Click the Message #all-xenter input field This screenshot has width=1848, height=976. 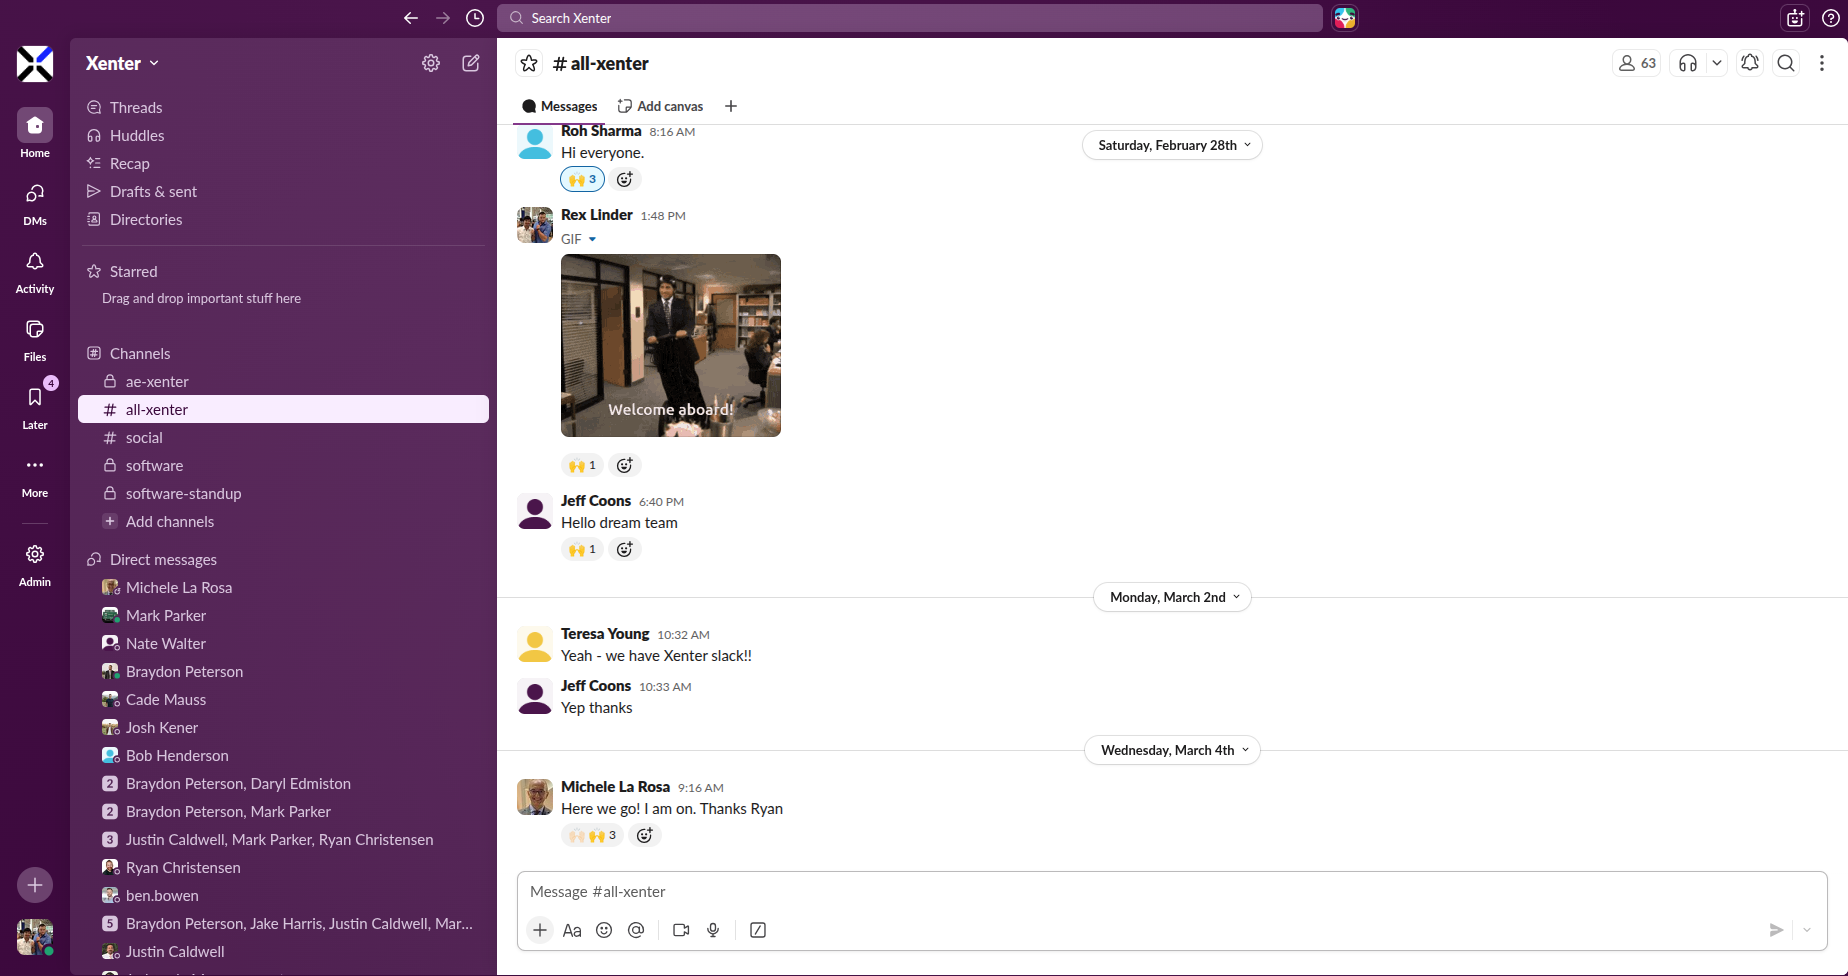click(1170, 892)
